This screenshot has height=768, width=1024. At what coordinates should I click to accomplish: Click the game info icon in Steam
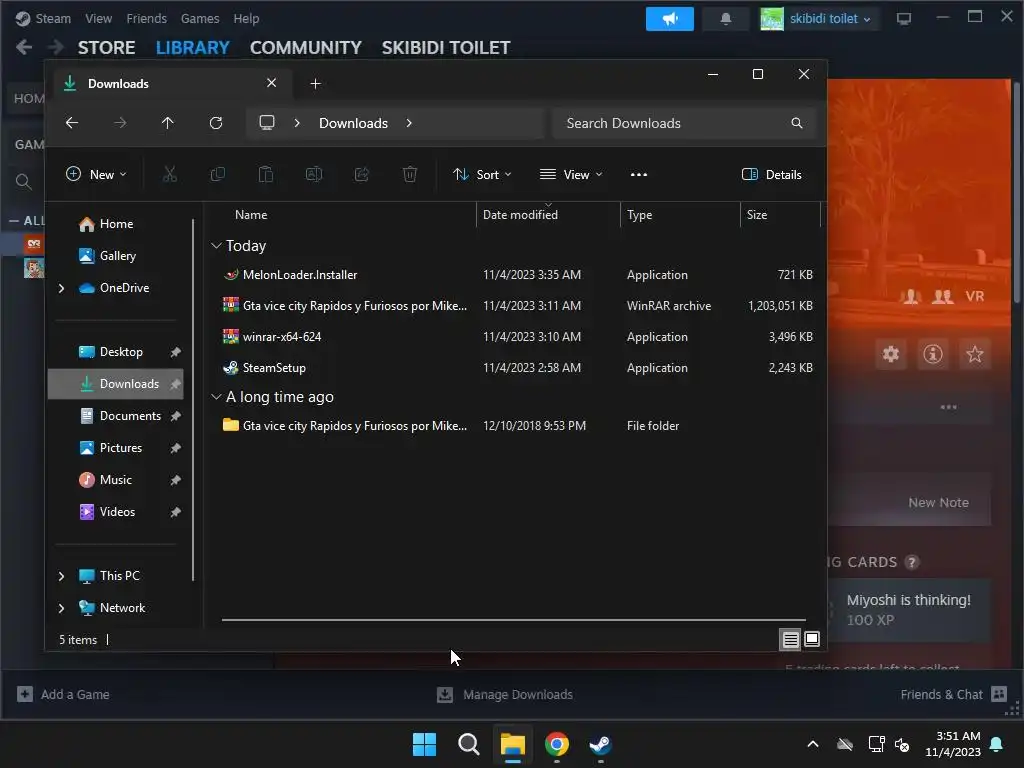click(x=933, y=354)
